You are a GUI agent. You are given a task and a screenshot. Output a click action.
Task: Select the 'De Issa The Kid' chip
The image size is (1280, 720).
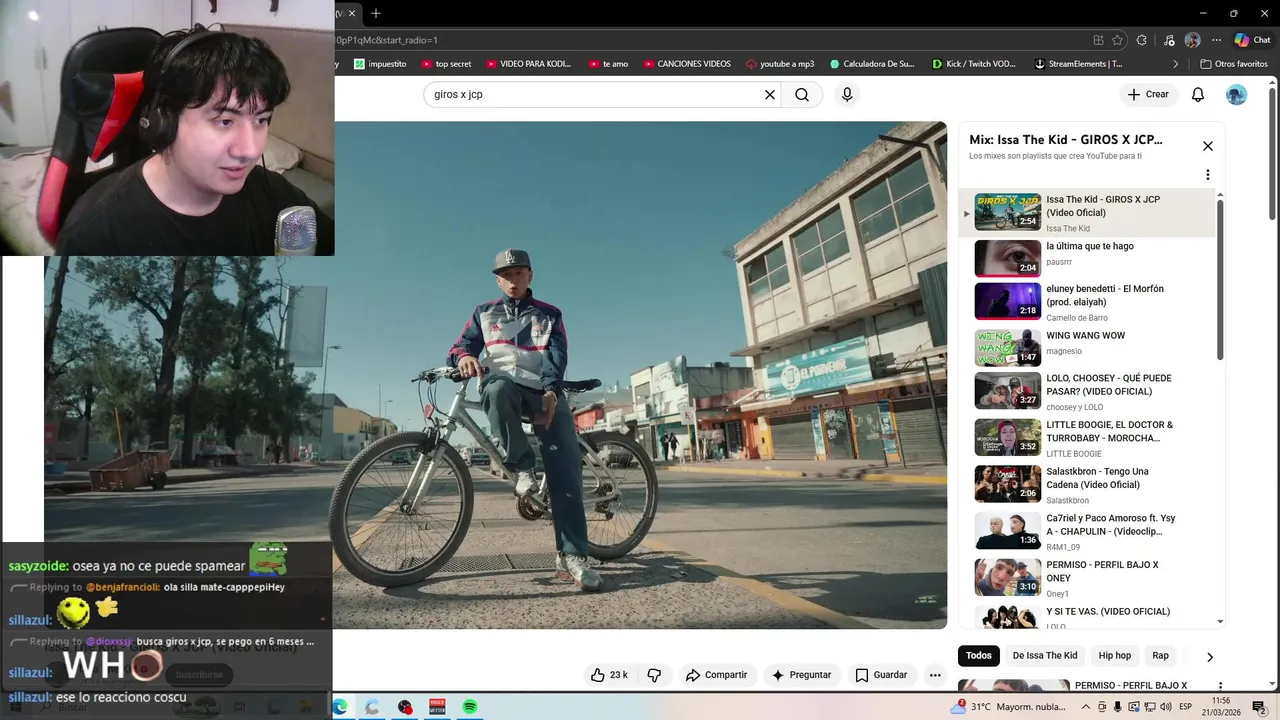coord(1045,656)
